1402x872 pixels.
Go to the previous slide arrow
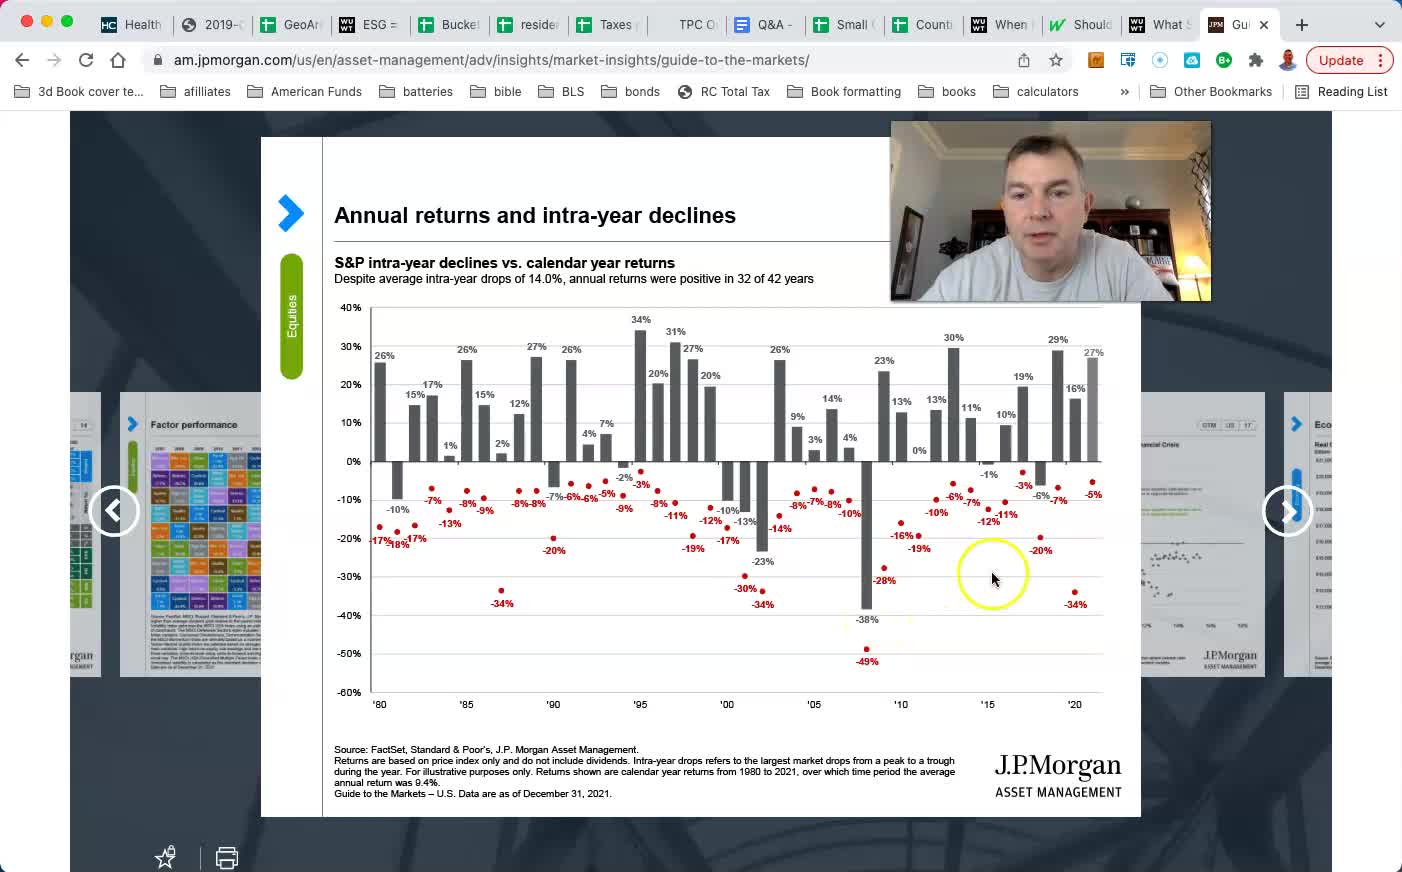[x=114, y=511]
